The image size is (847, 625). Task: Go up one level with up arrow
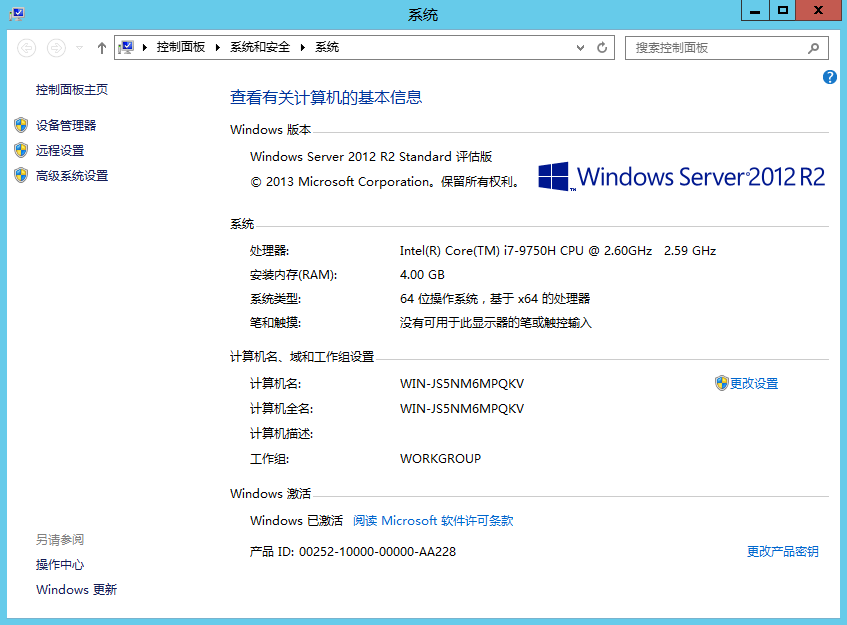[102, 48]
